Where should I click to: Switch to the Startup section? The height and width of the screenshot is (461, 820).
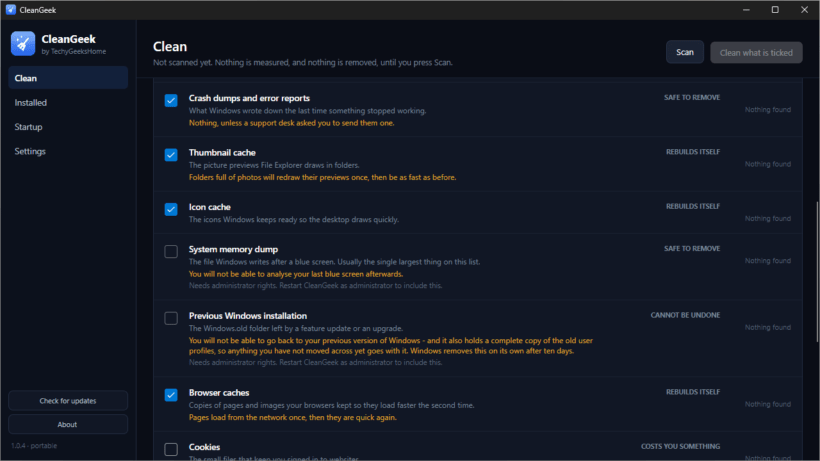point(68,127)
